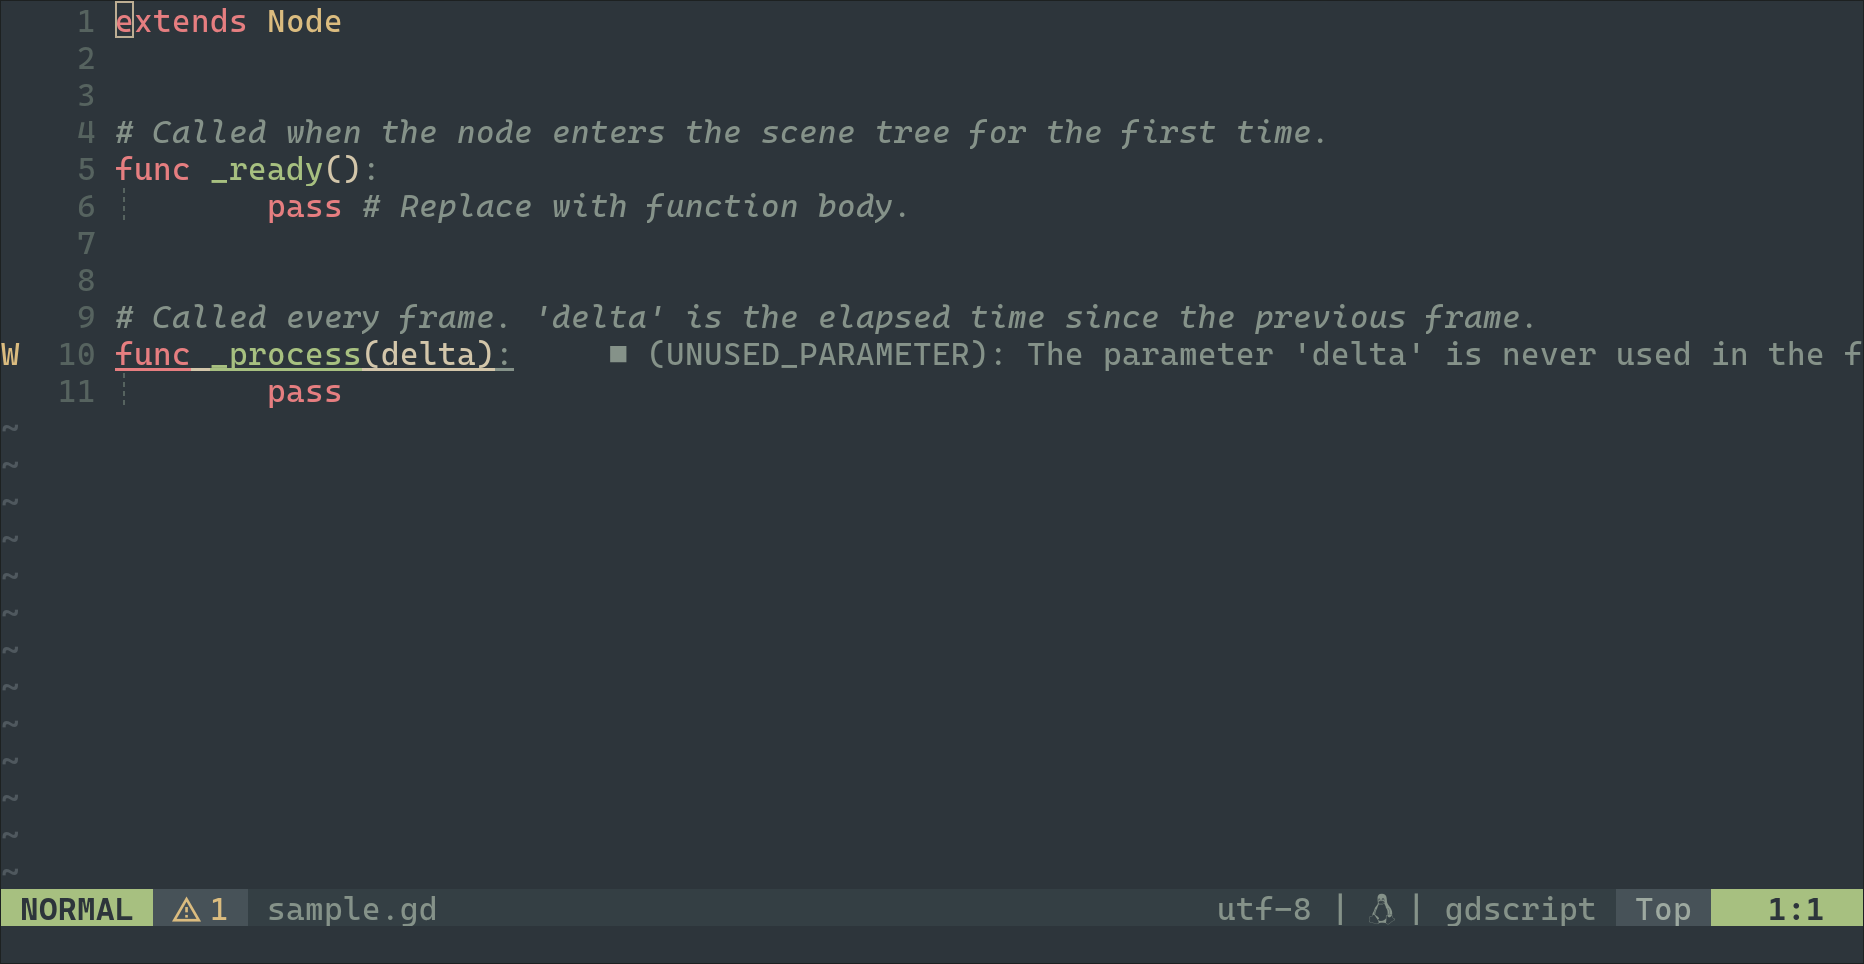This screenshot has width=1864, height=964.
Task: Click the W warning sign on line 10
Action: tap(11, 355)
